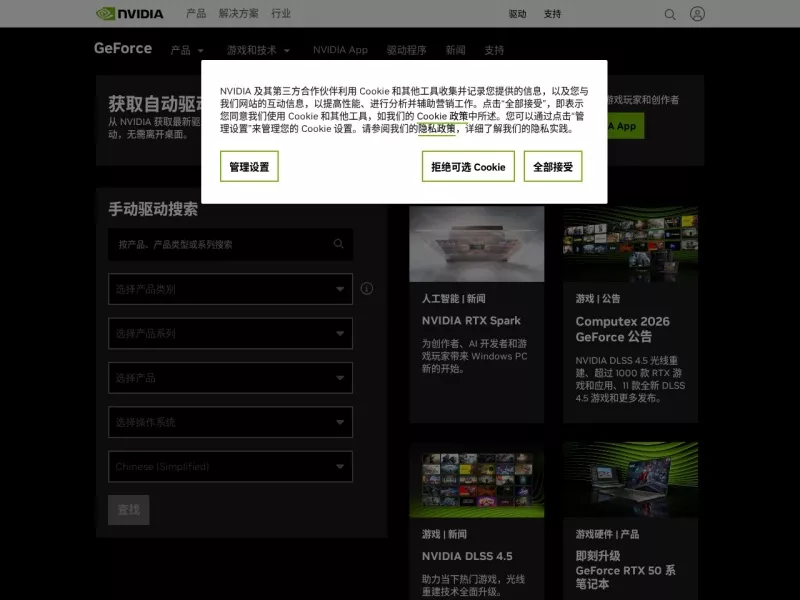Open the Cookie 政策 link in dialog

[442, 116]
